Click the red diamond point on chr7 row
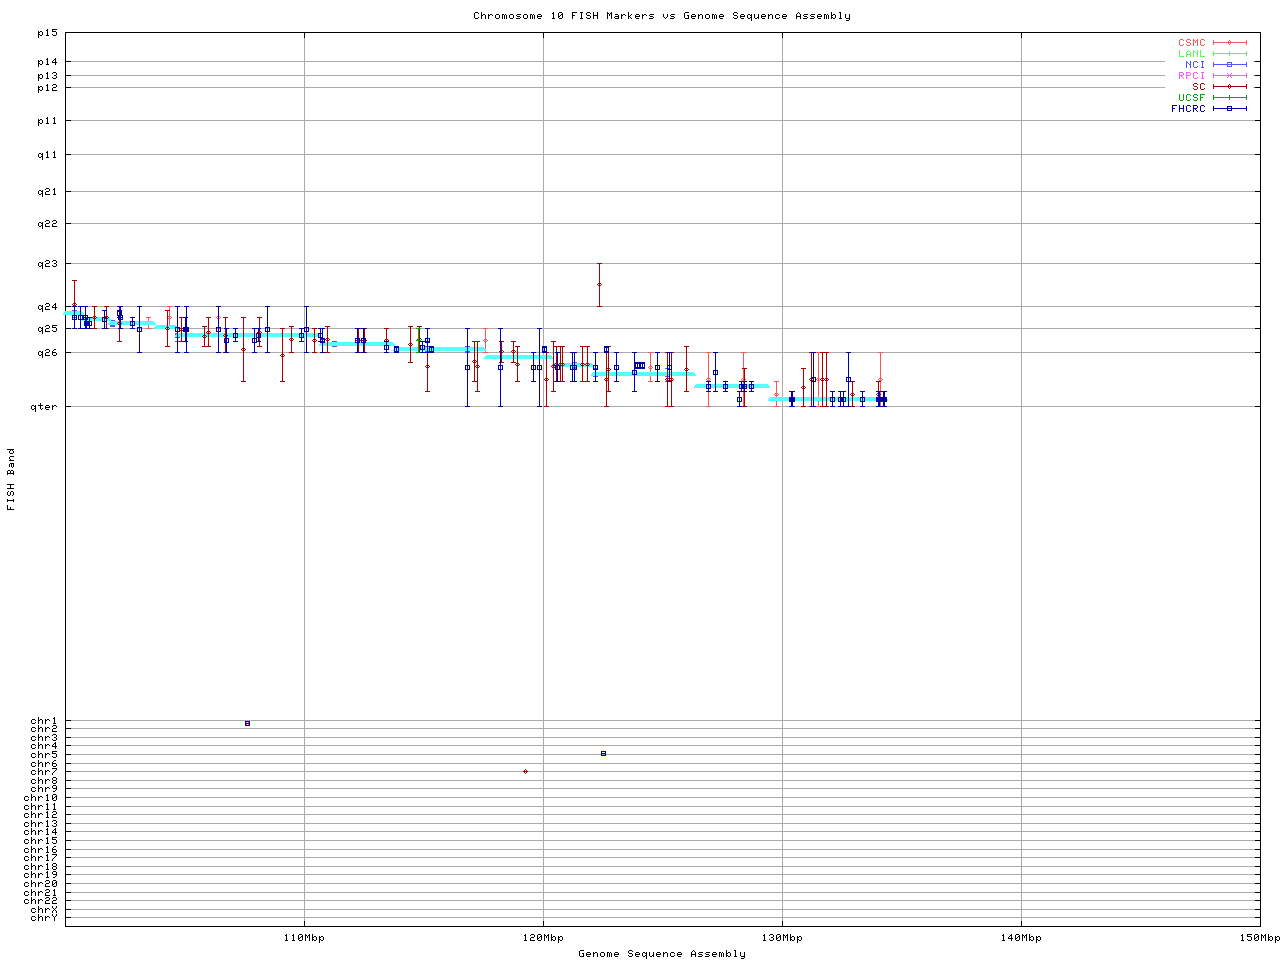Screen dimensions: 1280x960 [525, 771]
